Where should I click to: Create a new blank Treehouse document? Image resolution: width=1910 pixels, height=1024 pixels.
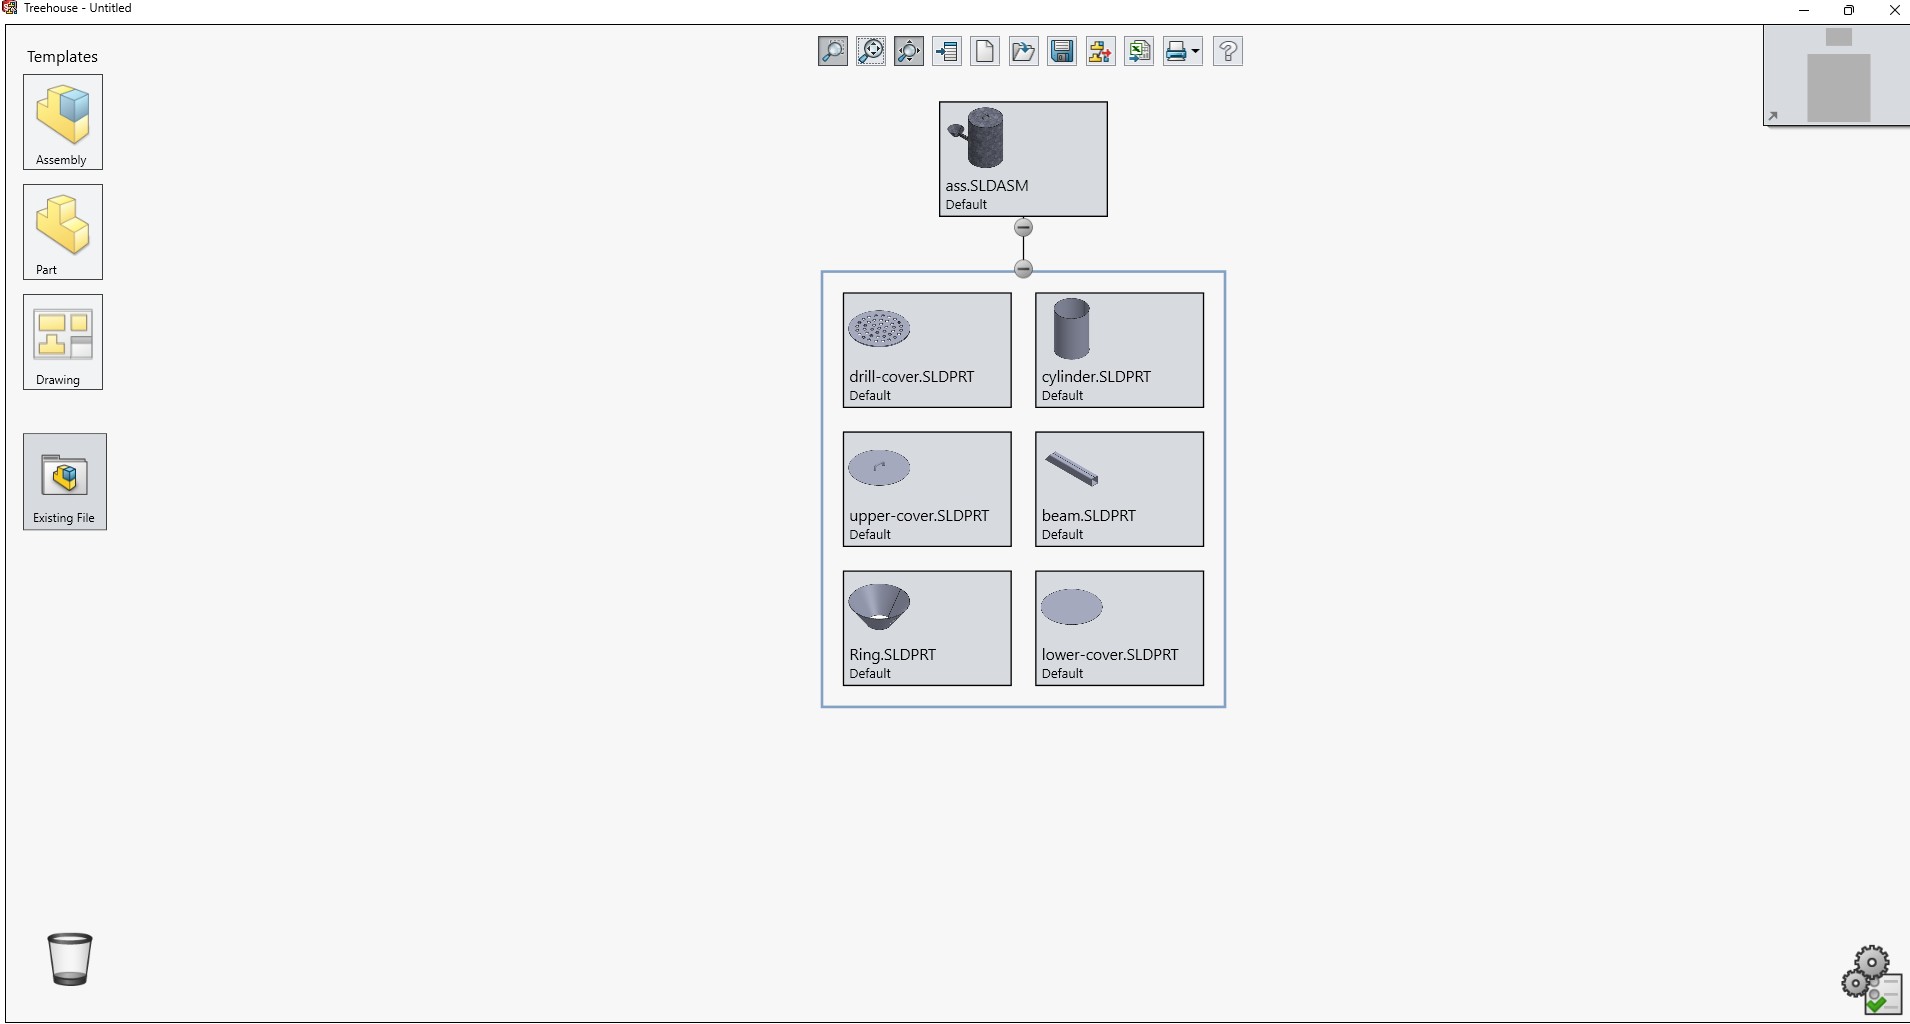tap(985, 51)
